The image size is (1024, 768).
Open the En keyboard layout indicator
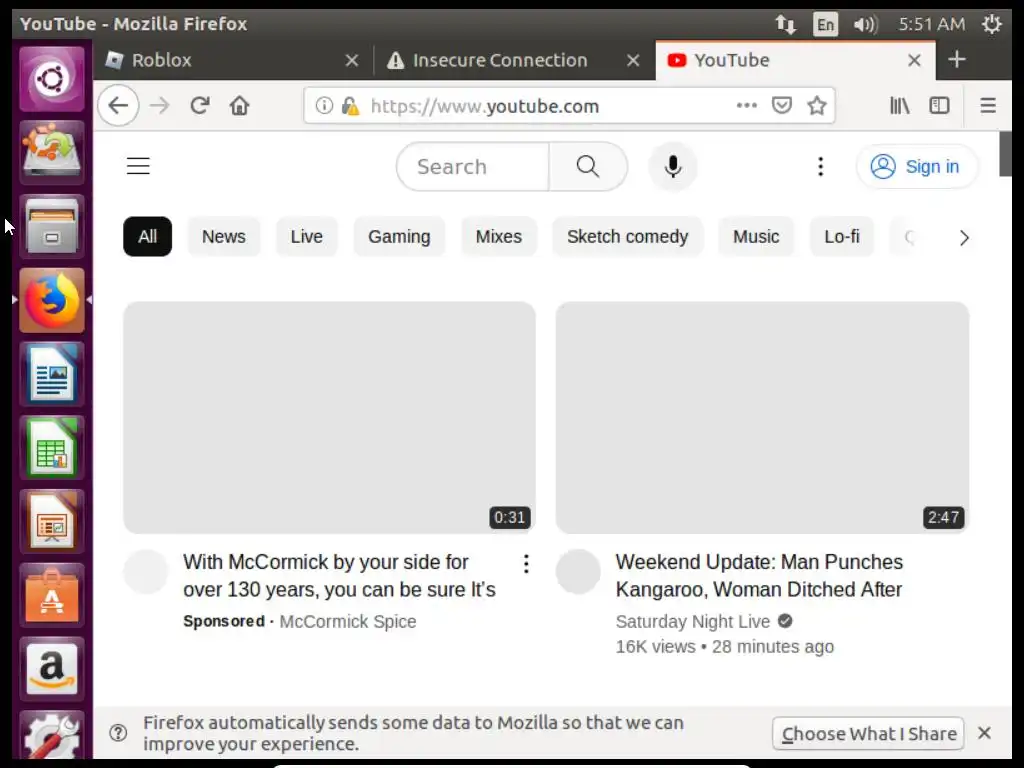tap(825, 25)
